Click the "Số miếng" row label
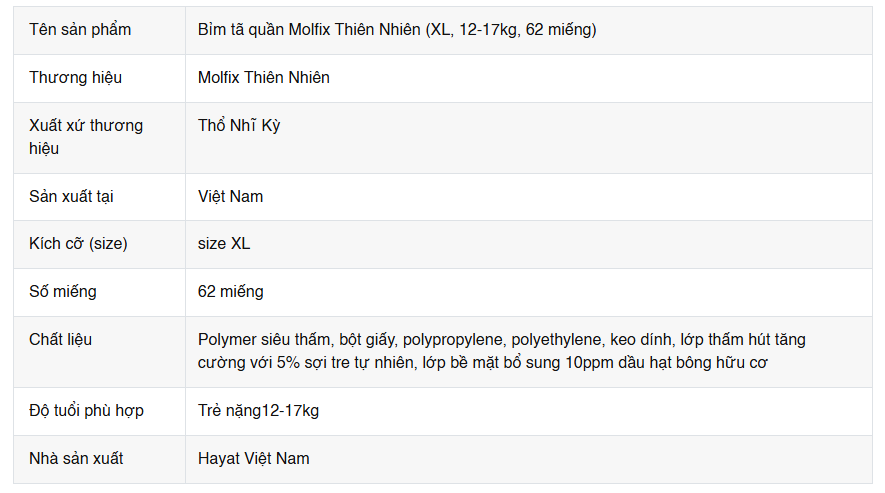 63,292
